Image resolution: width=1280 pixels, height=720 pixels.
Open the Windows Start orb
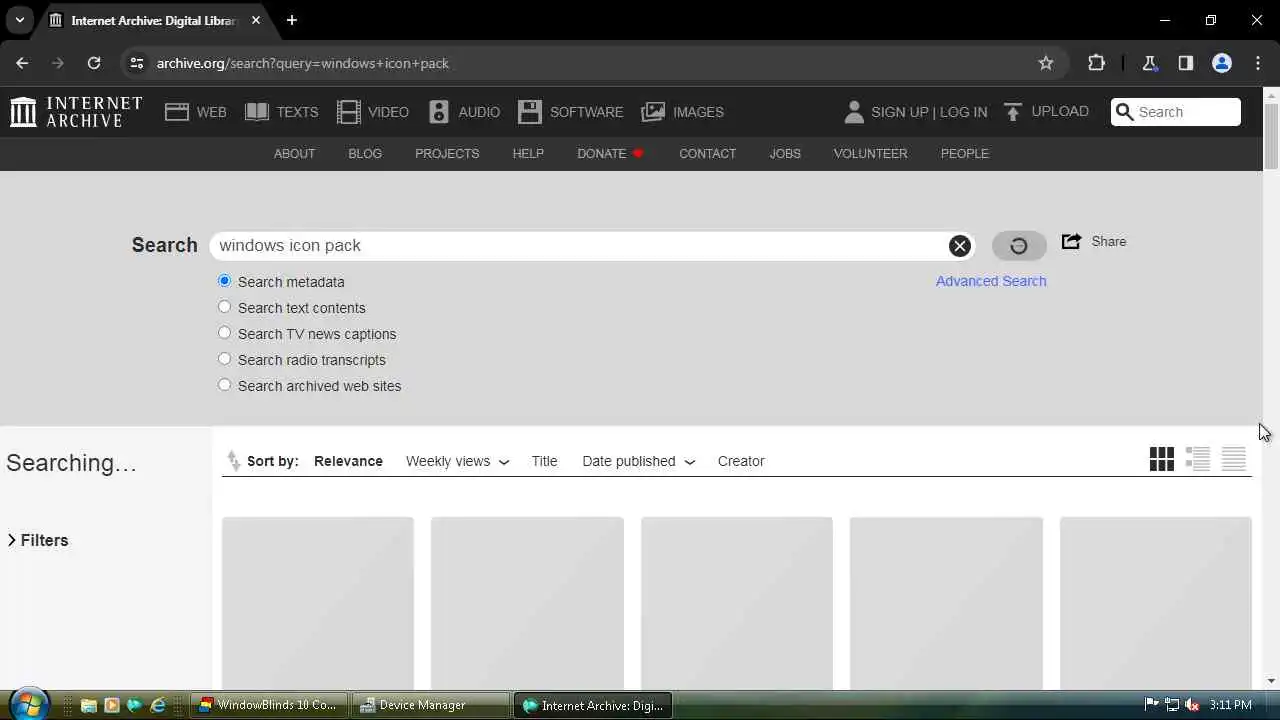(28, 704)
